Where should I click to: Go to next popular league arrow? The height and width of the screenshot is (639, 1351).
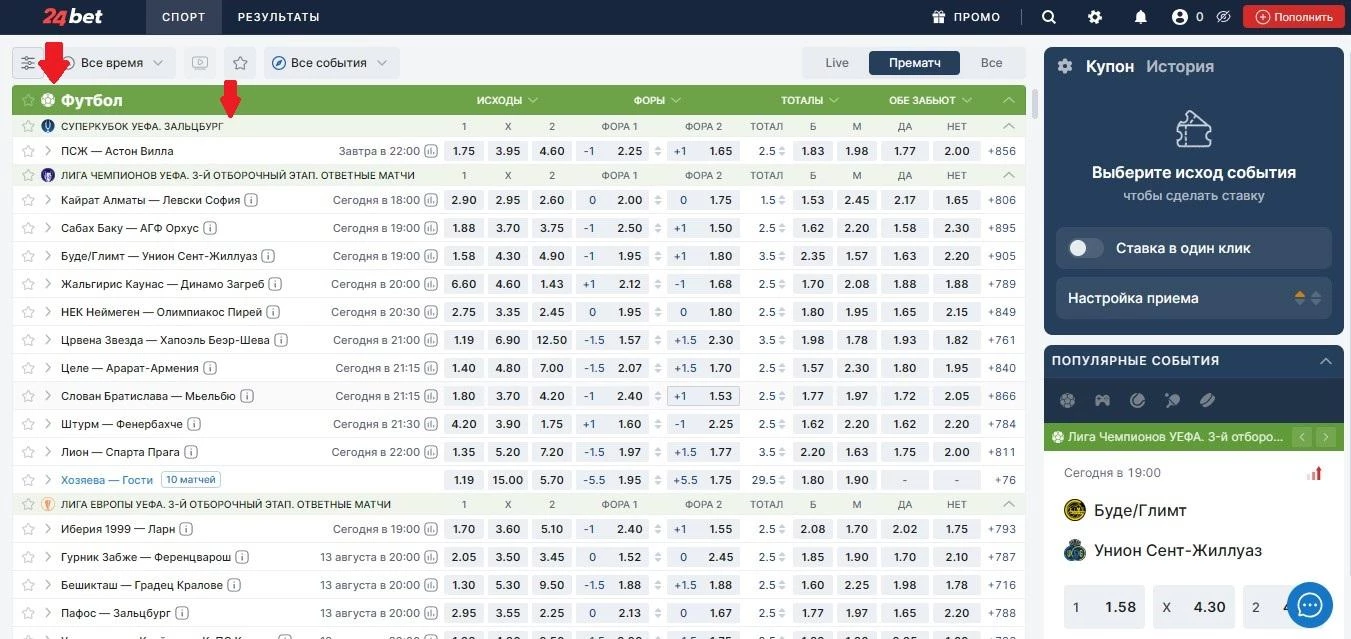(x=1326, y=437)
